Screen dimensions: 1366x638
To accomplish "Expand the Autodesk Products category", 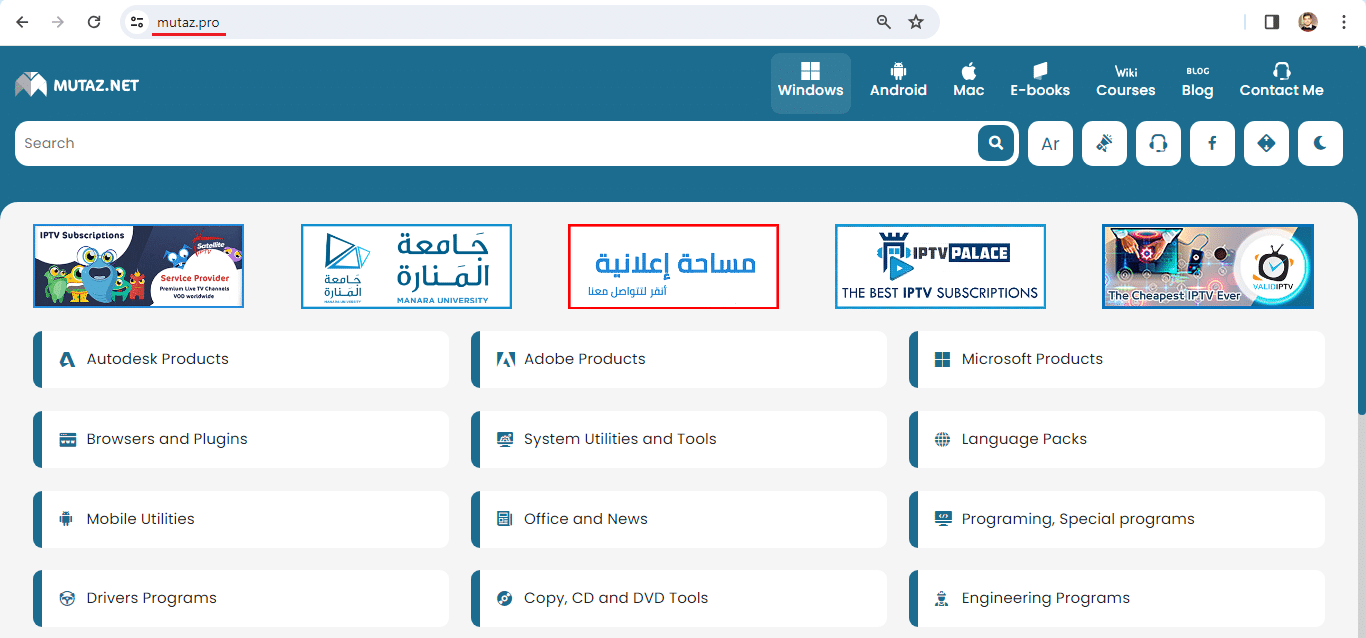I will click(157, 359).
